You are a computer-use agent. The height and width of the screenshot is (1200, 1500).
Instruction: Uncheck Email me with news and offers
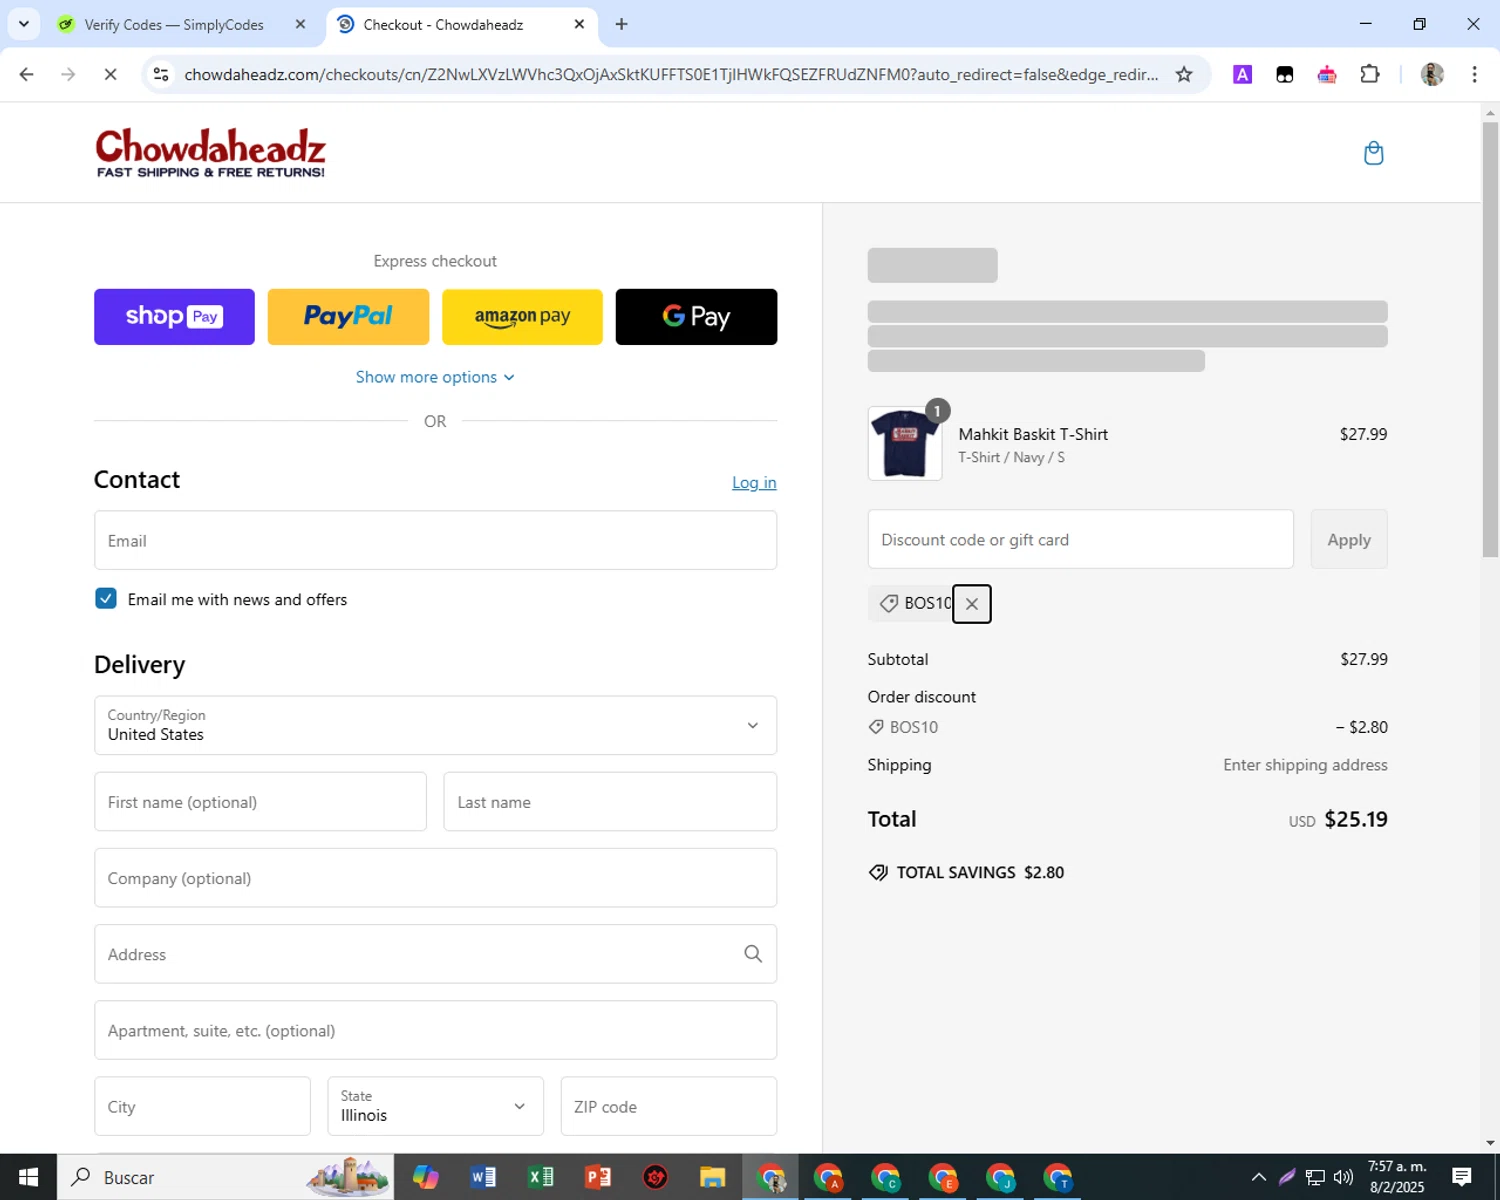106,599
